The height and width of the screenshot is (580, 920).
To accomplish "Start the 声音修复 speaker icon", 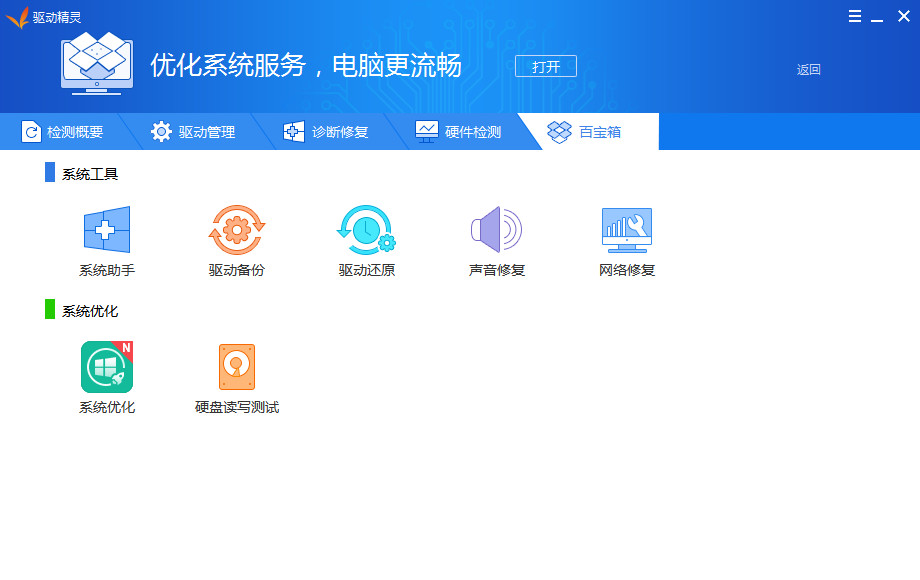I will (x=496, y=229).
